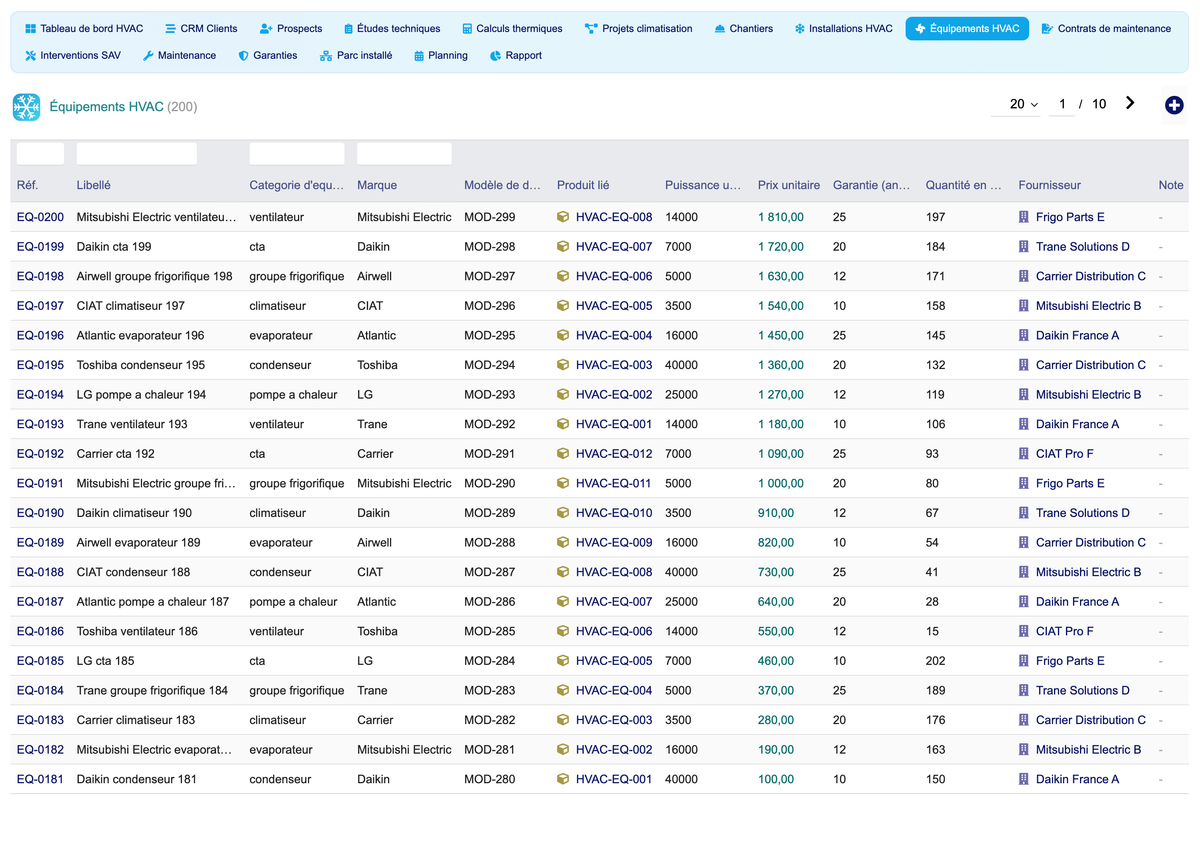The height and width of the screenshot is (842, 1200).
Task: Click supplier icon in the EQ-0185 row
Action: click(x=1024, y=661)
